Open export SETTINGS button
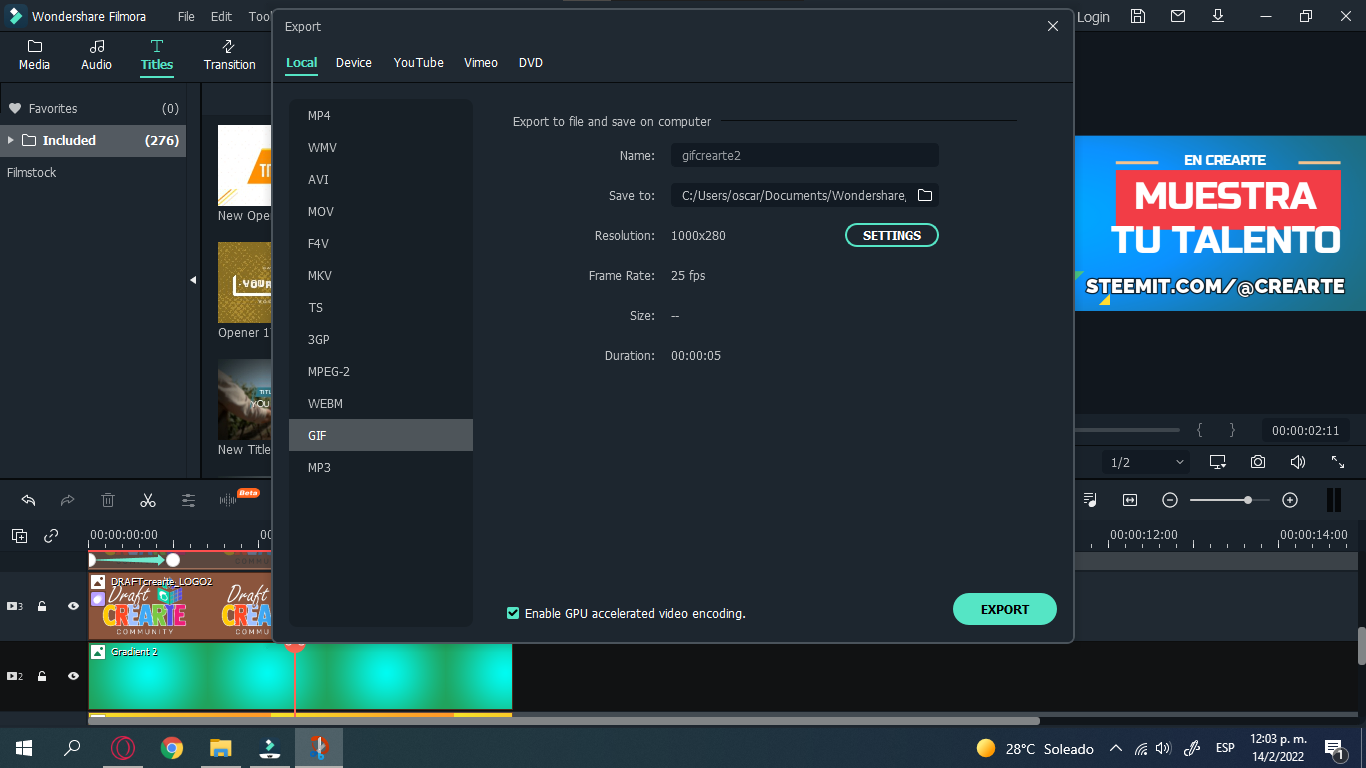The image size is (1366, 768). pyautogui.click(x=892, y=235)
